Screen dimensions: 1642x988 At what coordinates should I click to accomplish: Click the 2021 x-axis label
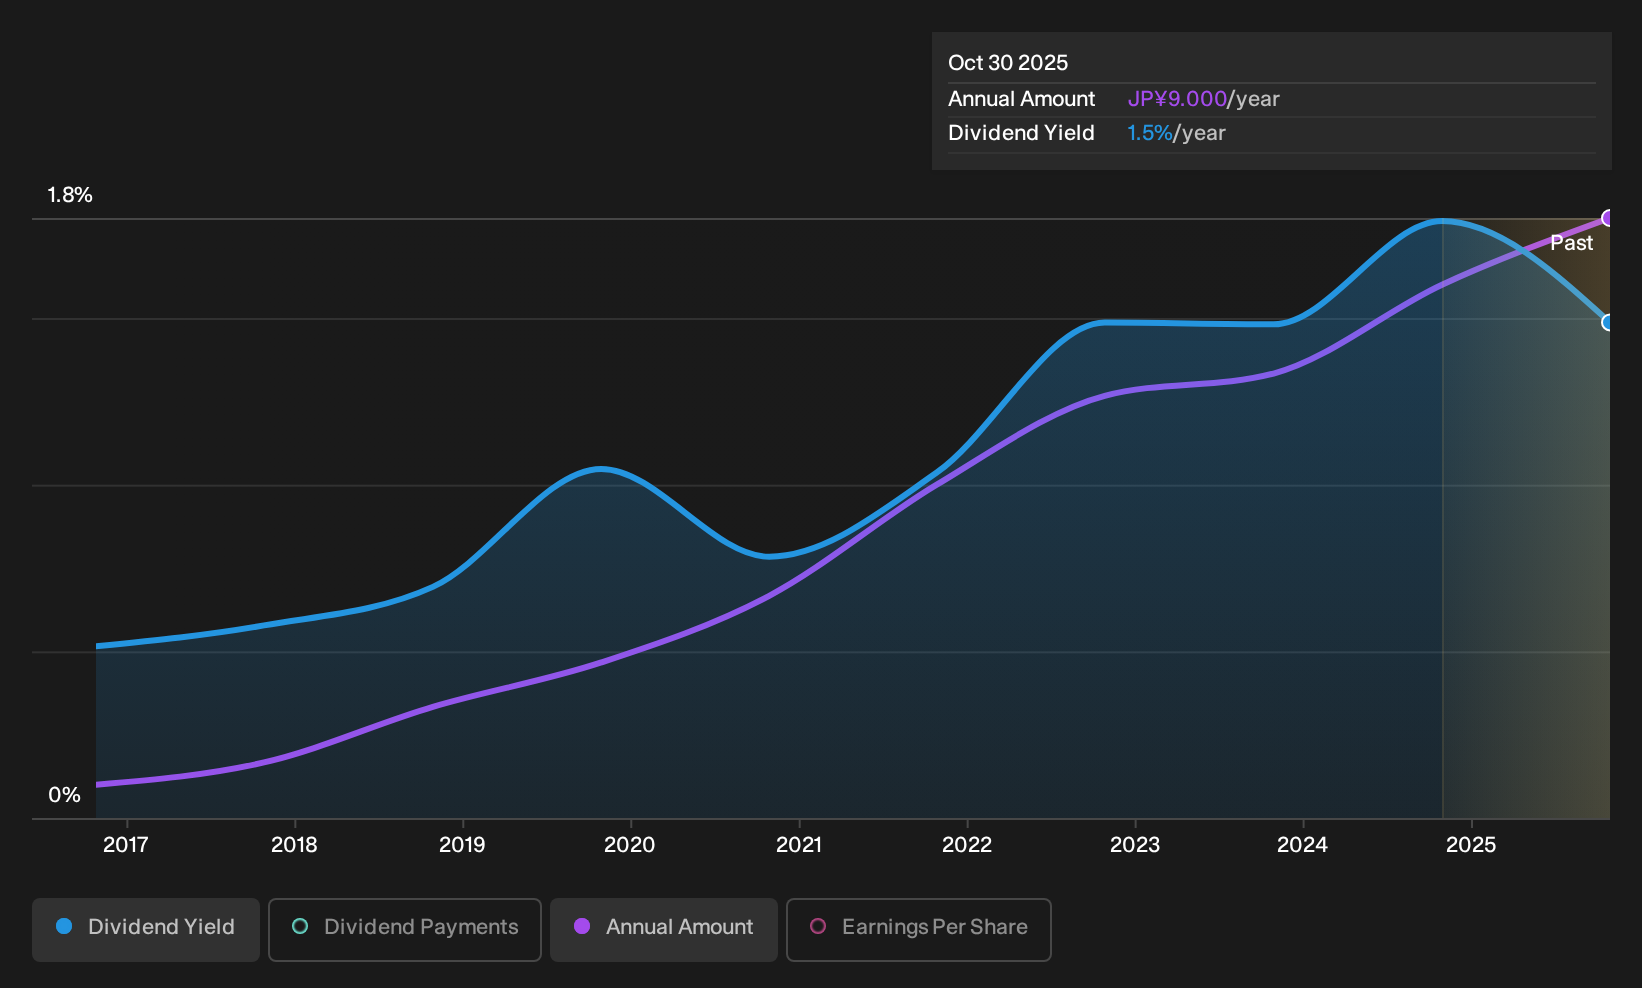[799, 845]
